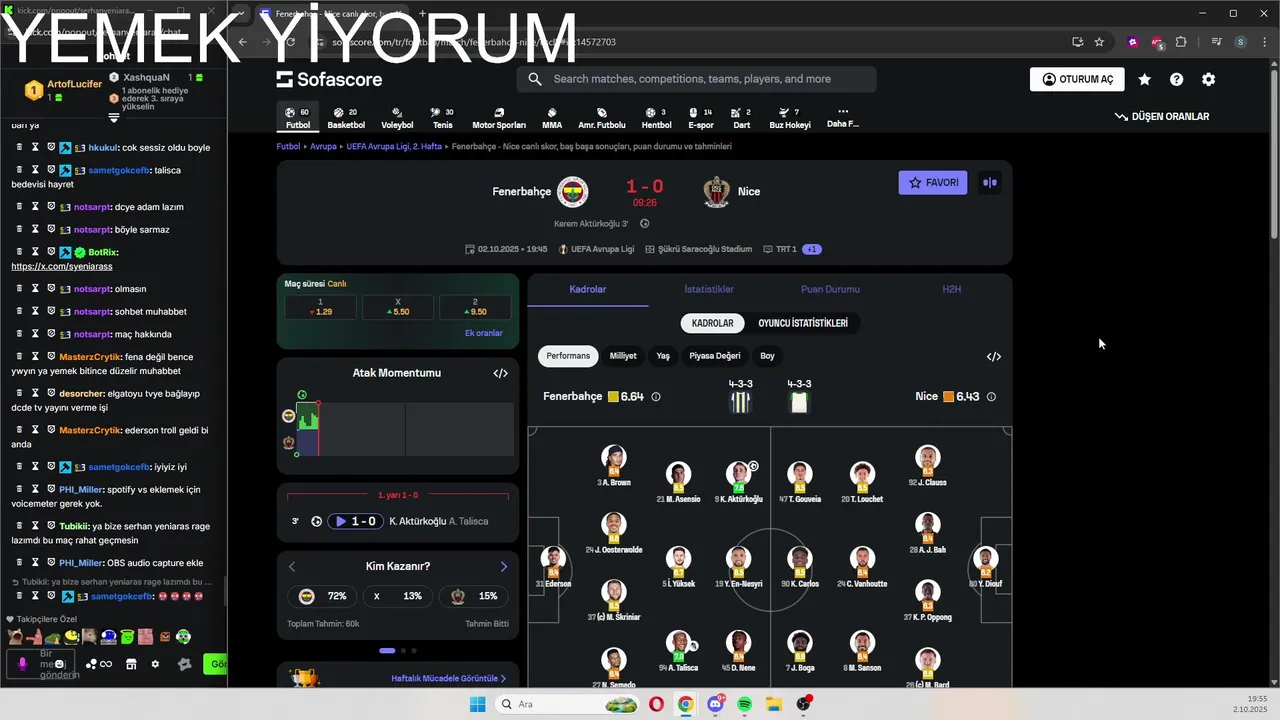Screen dimensions: 1280x720
Task: Click the microphone icon in the chat input
Action: pos(23,663)
